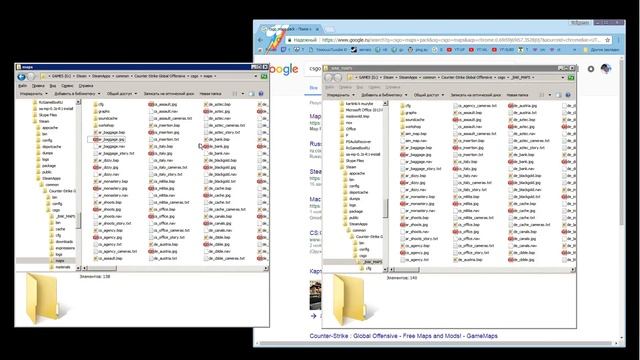This screenshot has width=640, height=360.
Task: Open the Справка menu in the maps window
Action: coord(86,86)
